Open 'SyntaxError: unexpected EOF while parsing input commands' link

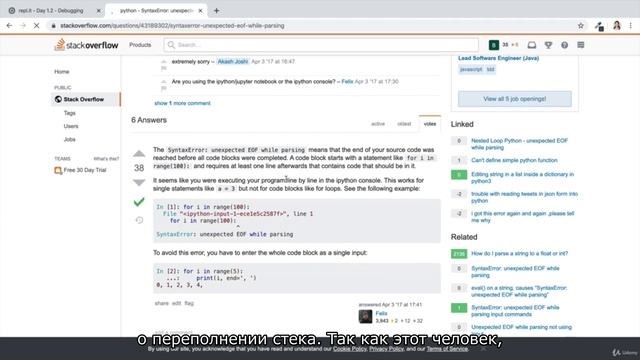click(x=515, y=311)
